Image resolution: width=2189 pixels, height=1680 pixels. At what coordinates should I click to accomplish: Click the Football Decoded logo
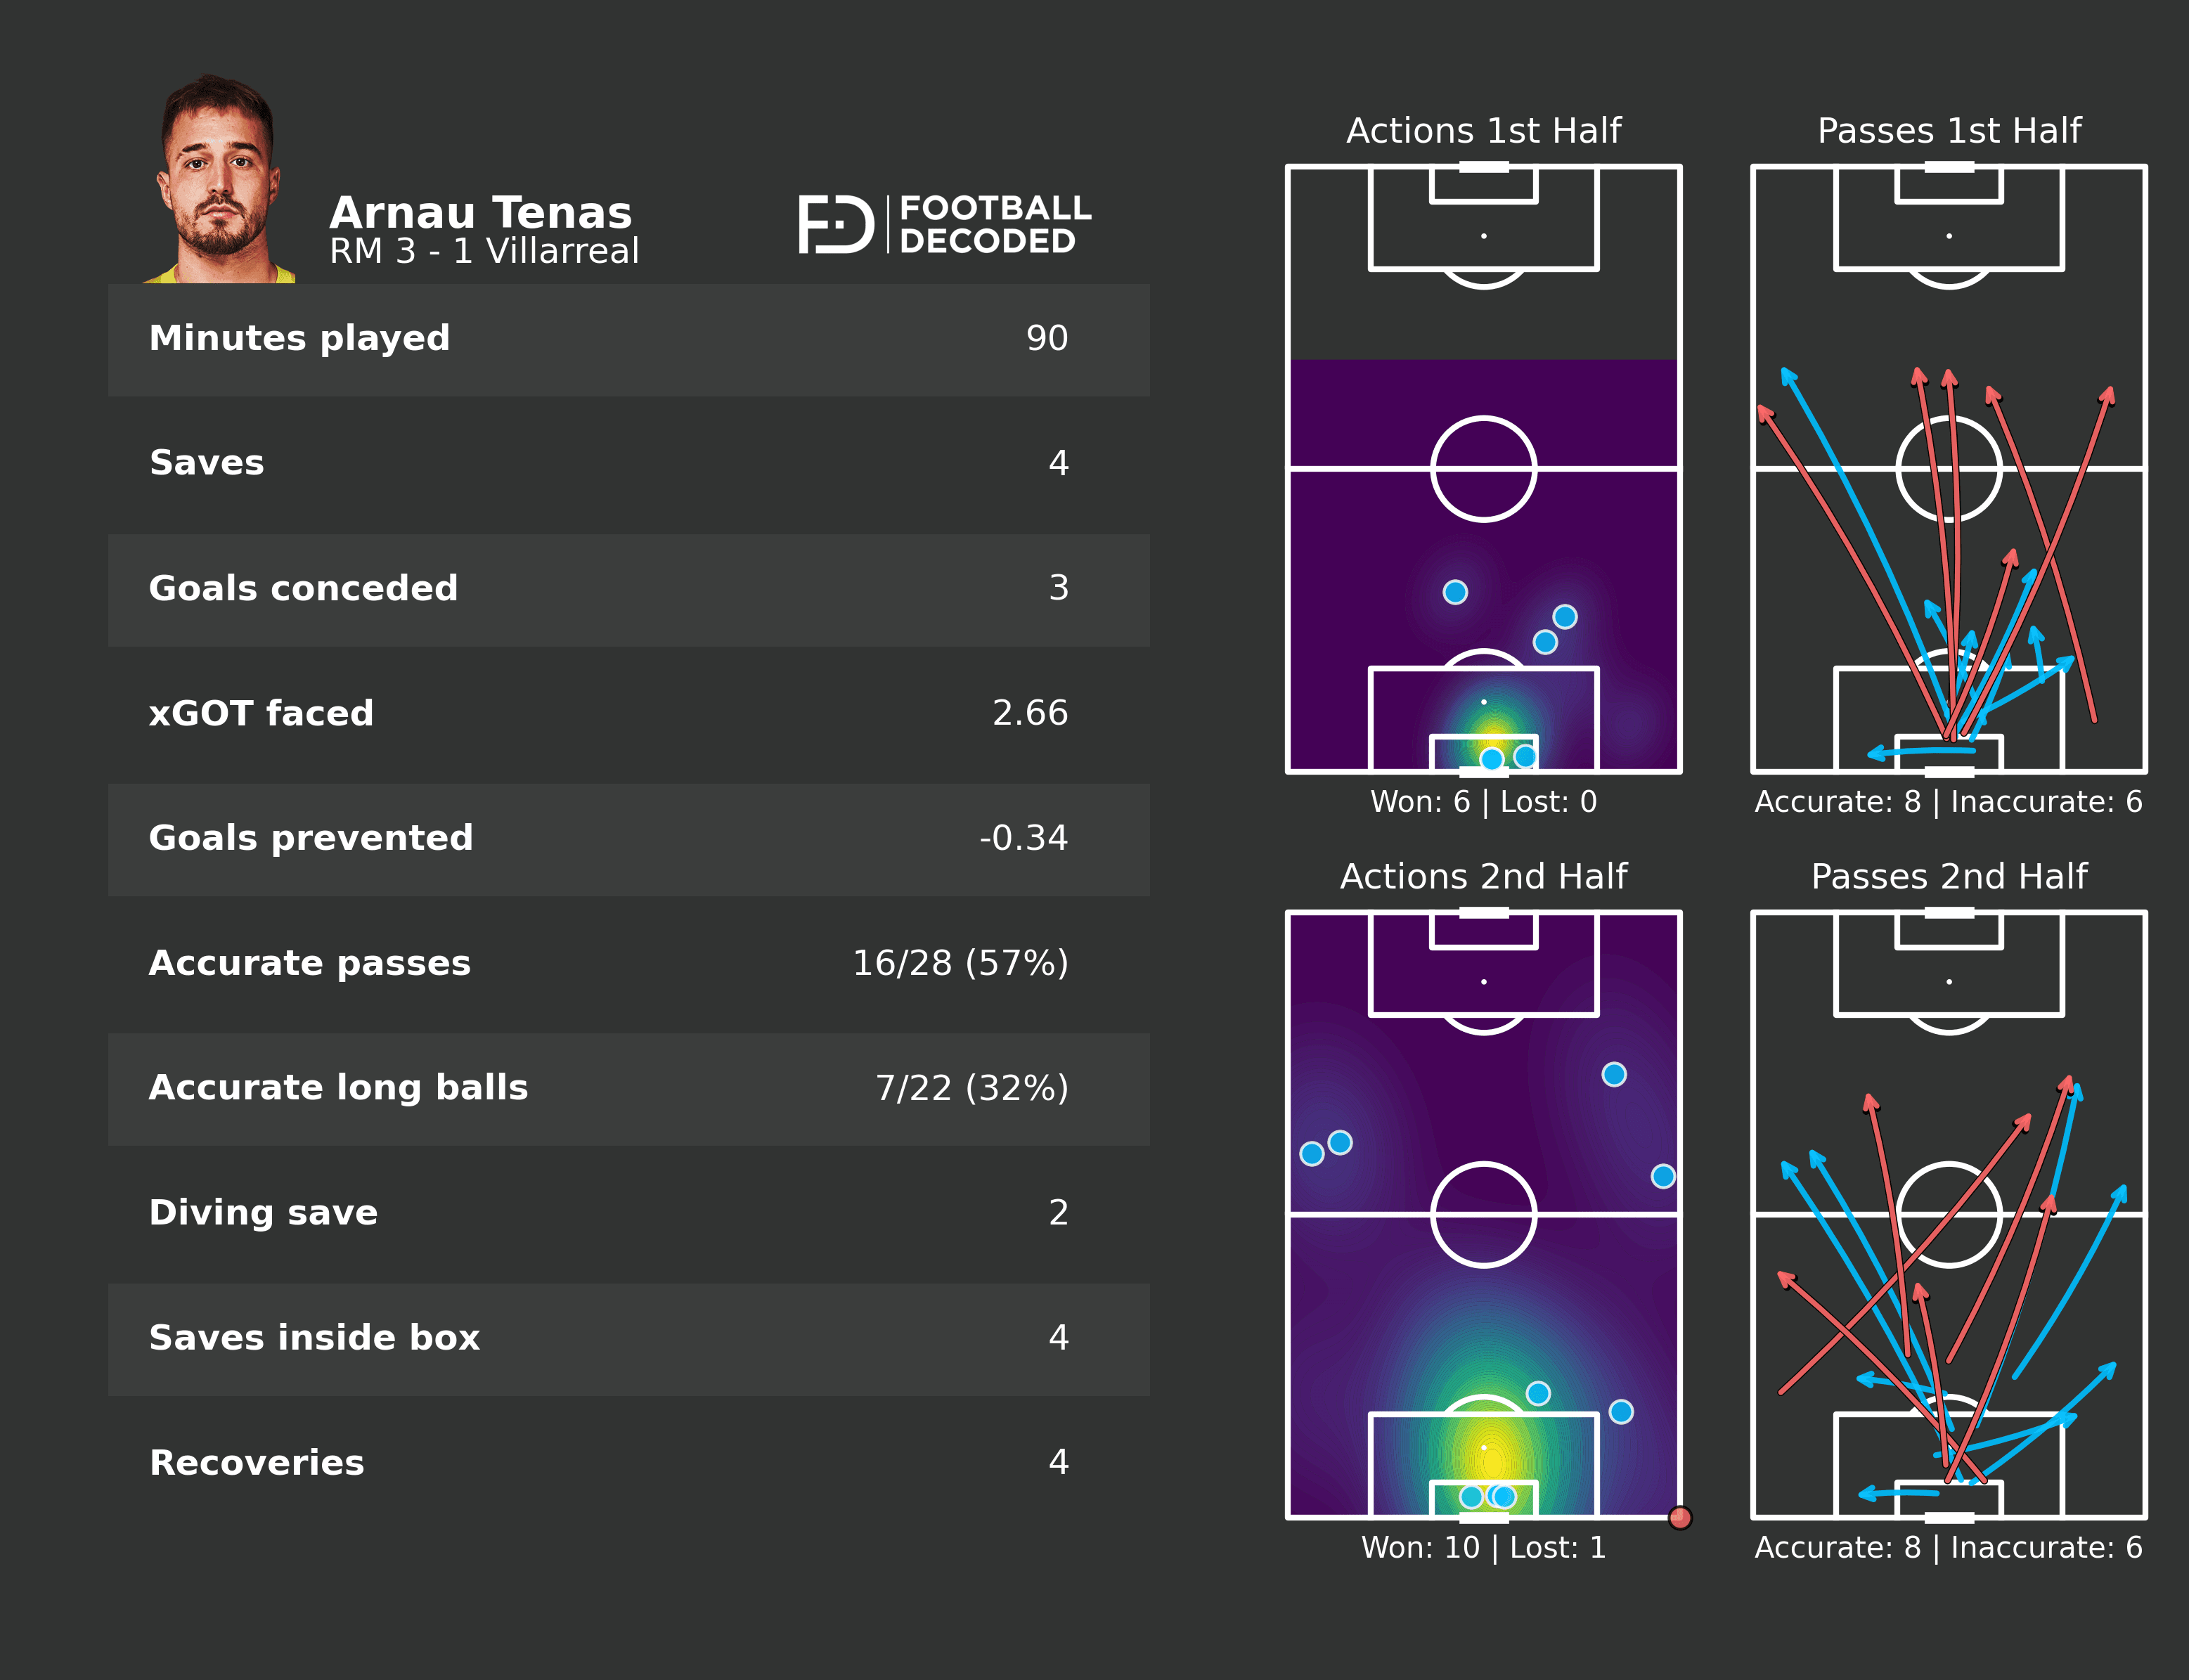pos(944,224)
